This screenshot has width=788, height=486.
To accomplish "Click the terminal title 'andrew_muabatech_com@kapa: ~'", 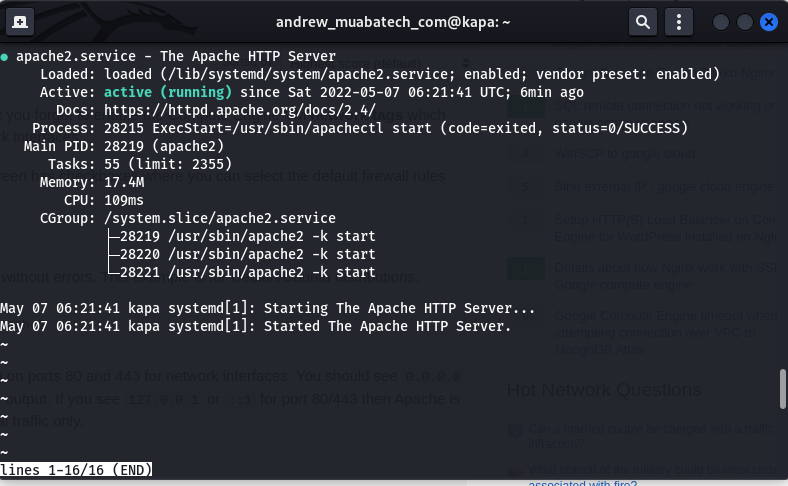I will (x=393, y=22).
